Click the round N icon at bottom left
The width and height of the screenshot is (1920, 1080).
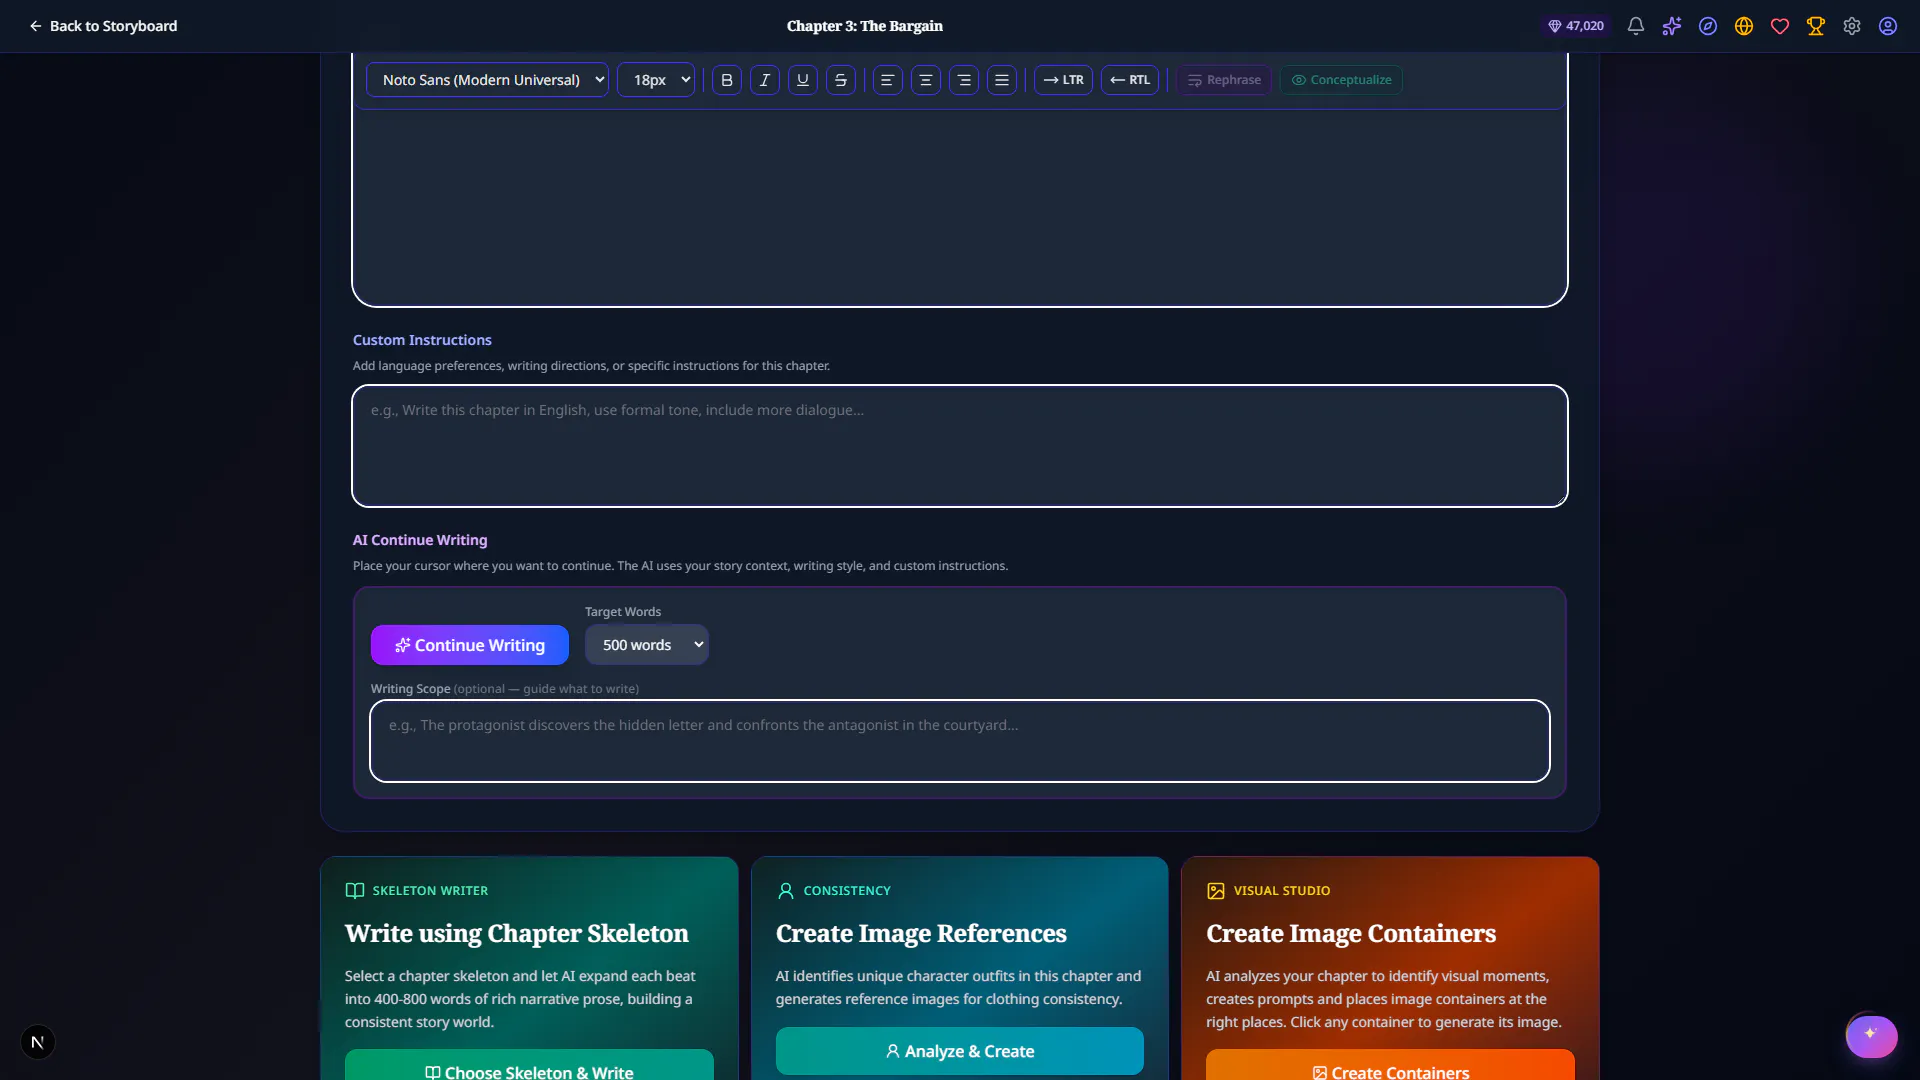38,1042
